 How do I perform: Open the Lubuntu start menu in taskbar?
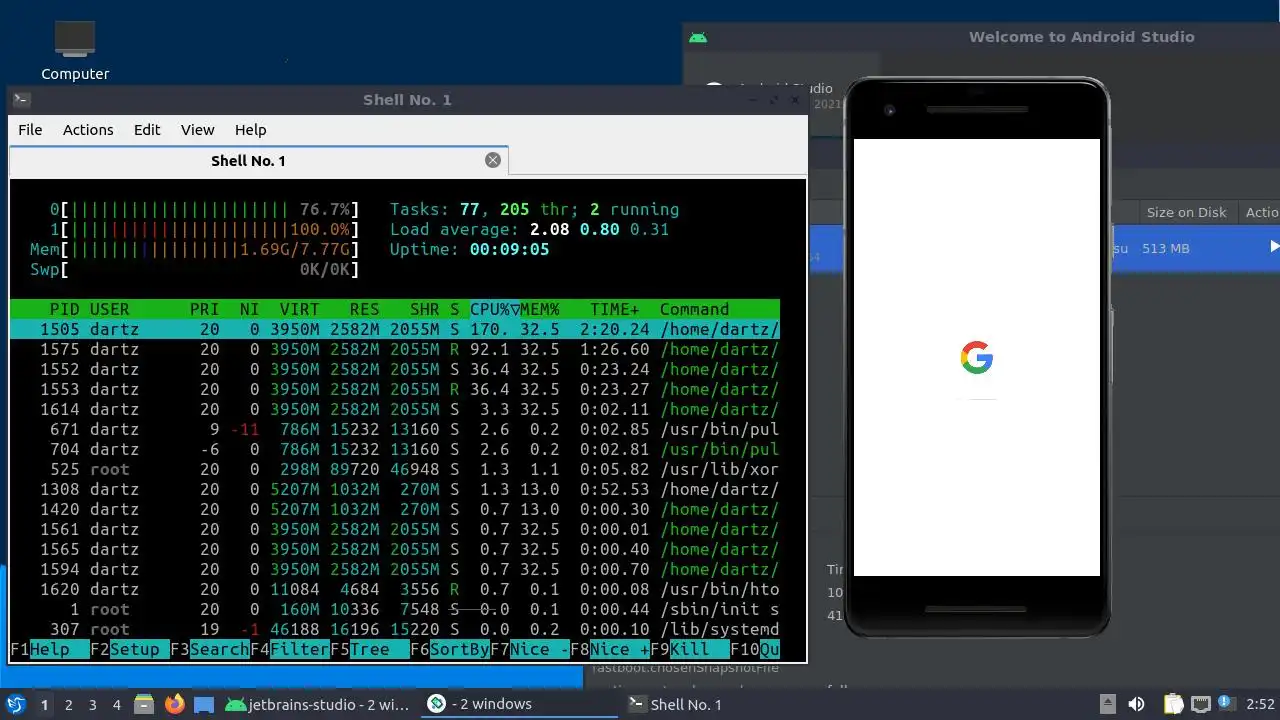15,705
